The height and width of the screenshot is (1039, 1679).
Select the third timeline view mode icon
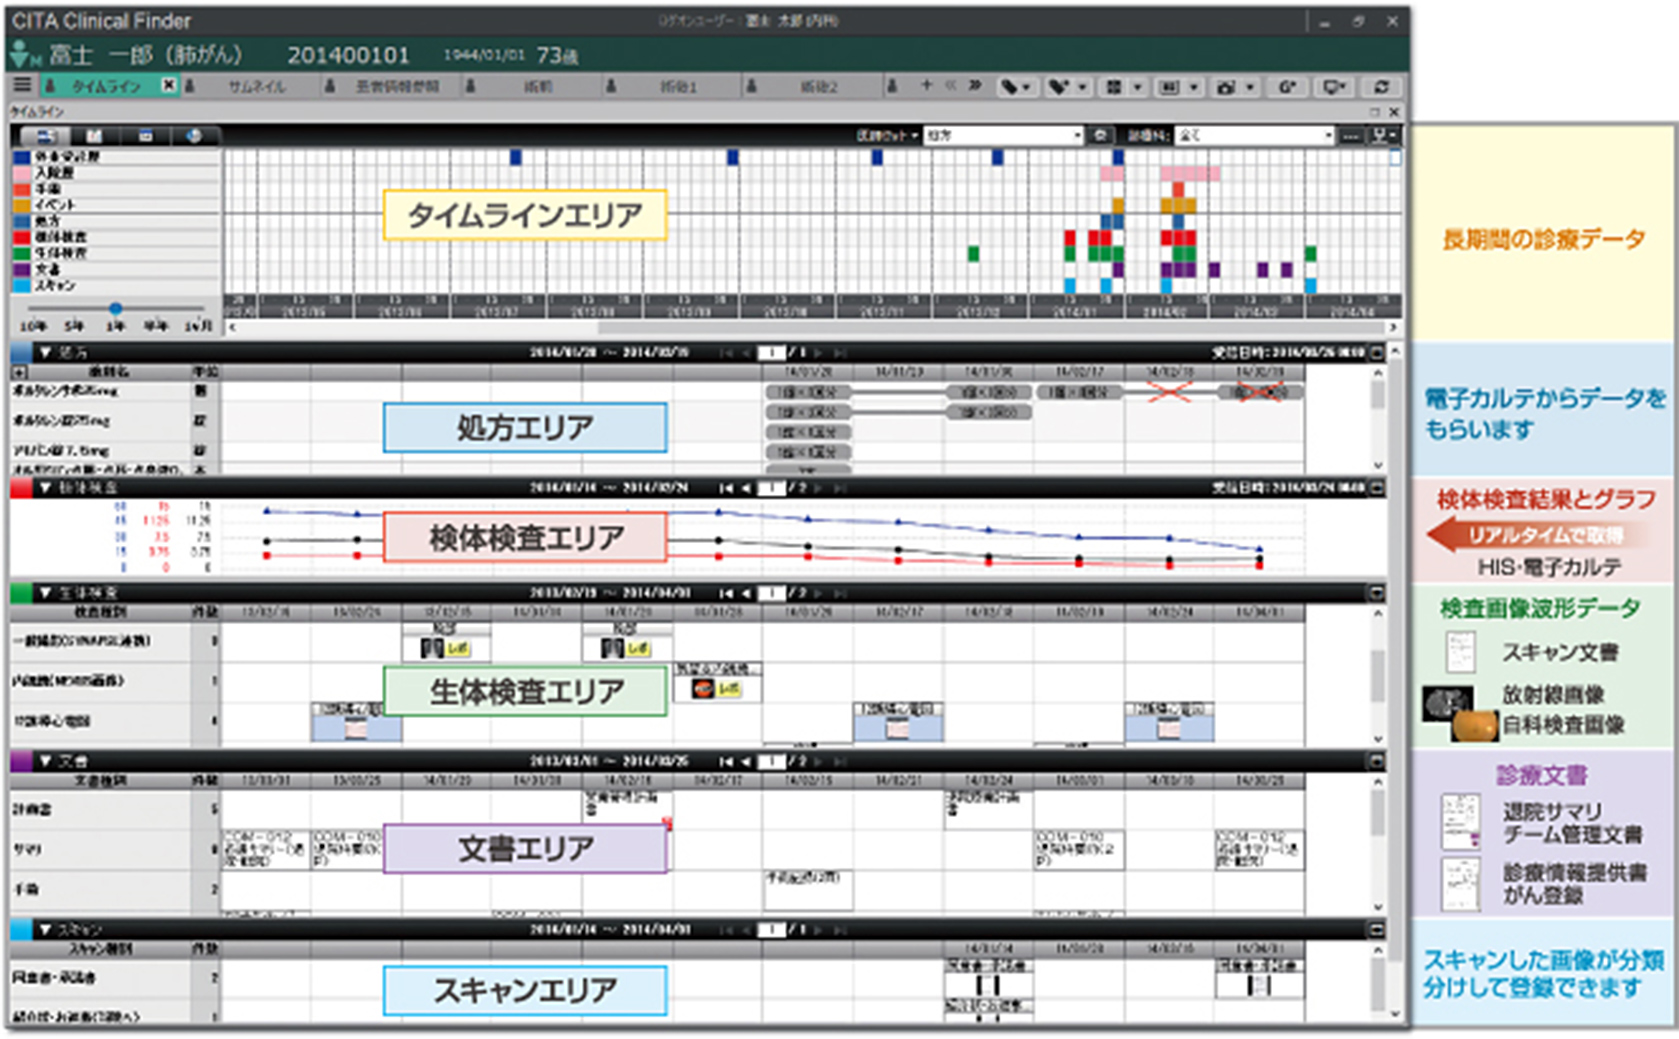pyautogui.click(x=145, y=136)
